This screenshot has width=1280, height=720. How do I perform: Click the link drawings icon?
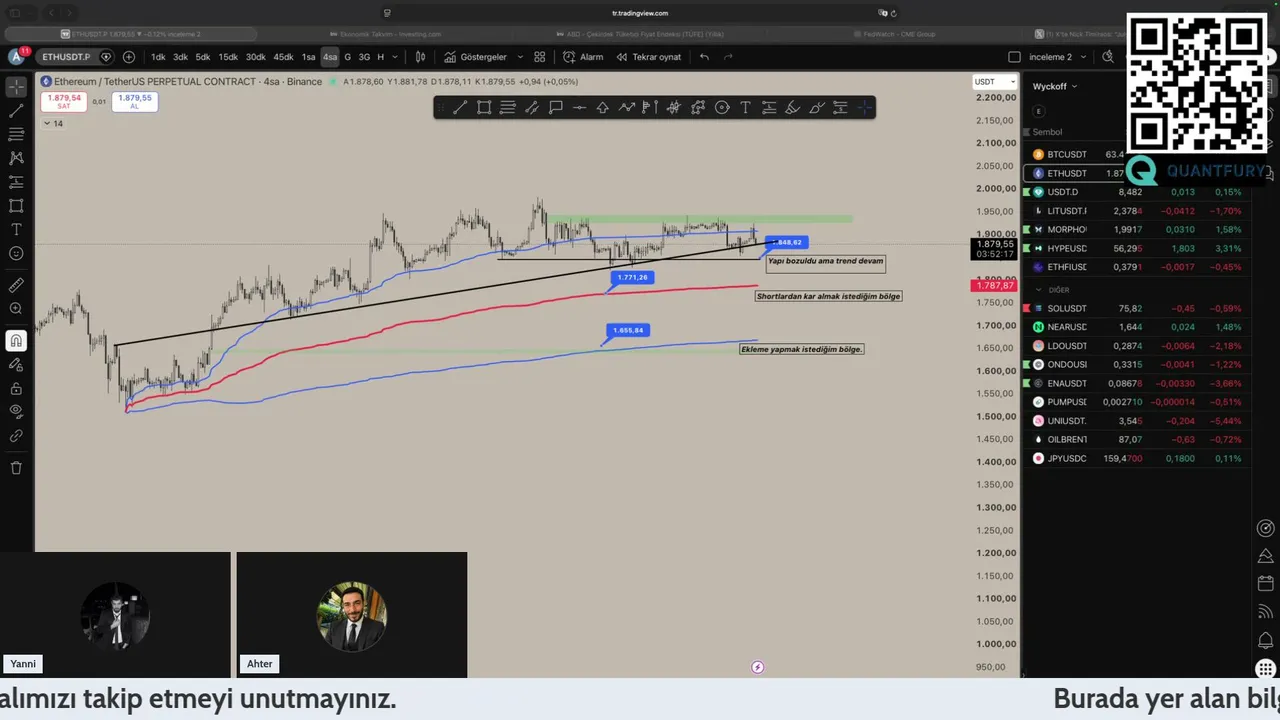16,436
